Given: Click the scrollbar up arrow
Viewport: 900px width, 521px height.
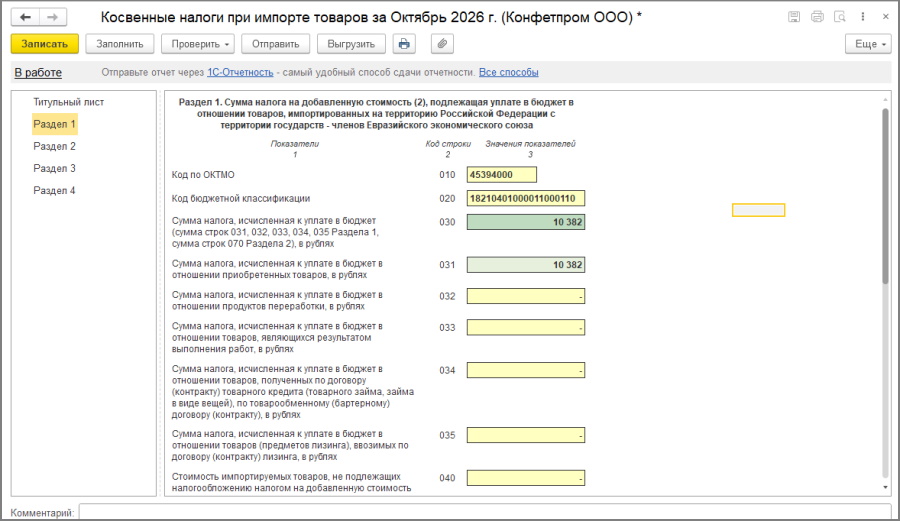Looking at the screenshot, I should [x=885, y=100].
